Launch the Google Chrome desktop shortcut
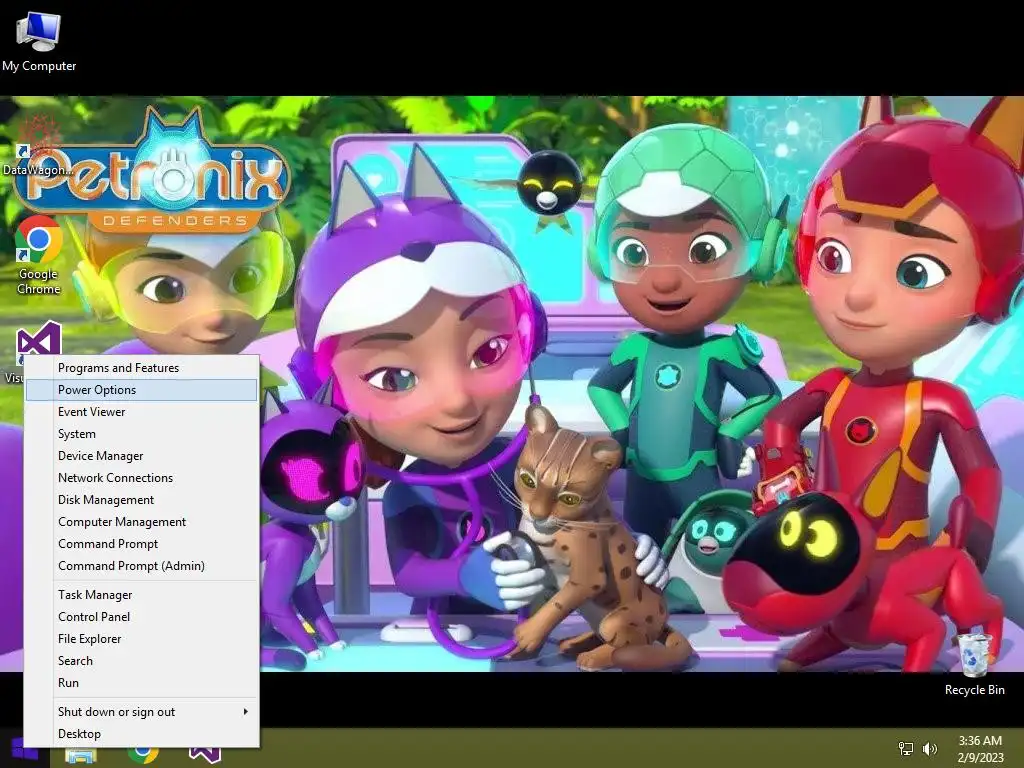 [39, 256]
